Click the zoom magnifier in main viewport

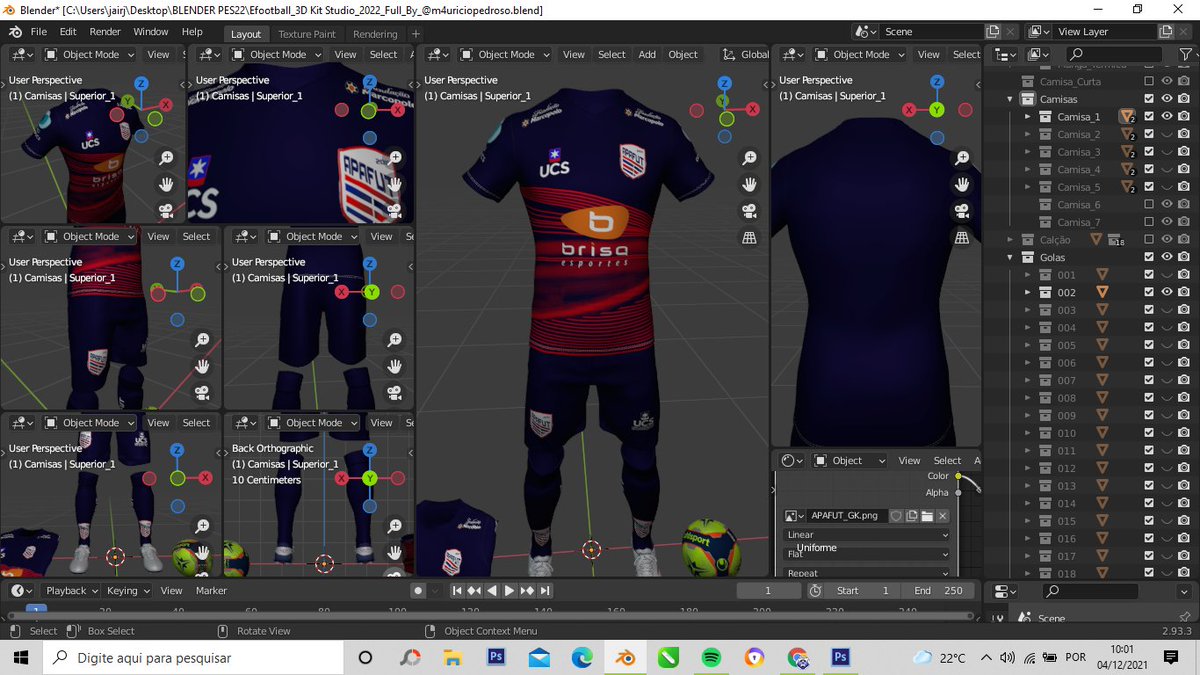[748, 158]
